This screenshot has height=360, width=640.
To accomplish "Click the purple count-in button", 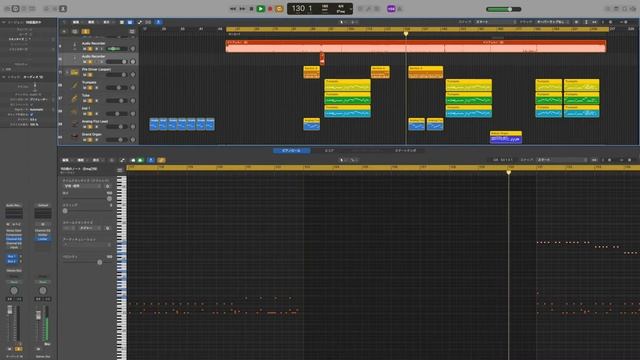I will 391,9.
